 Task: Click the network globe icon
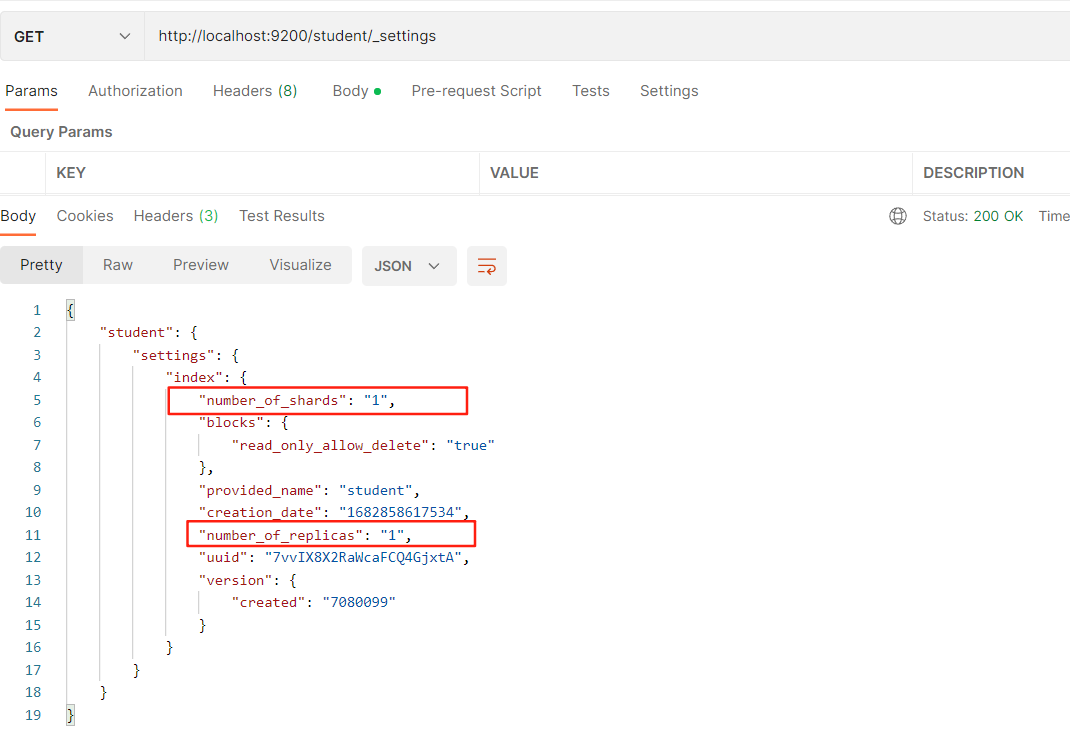[x=898, y=216]
